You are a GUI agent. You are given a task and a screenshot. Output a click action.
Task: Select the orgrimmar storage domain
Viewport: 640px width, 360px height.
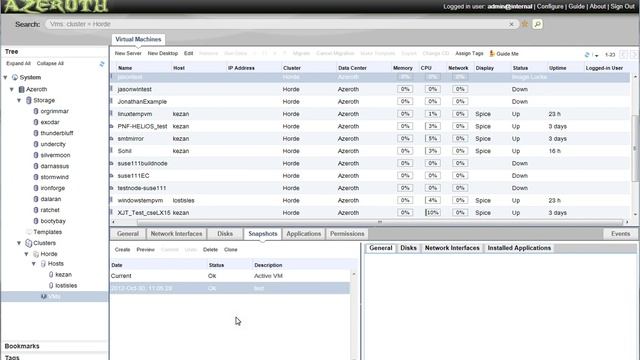click(x=55, y=111)
